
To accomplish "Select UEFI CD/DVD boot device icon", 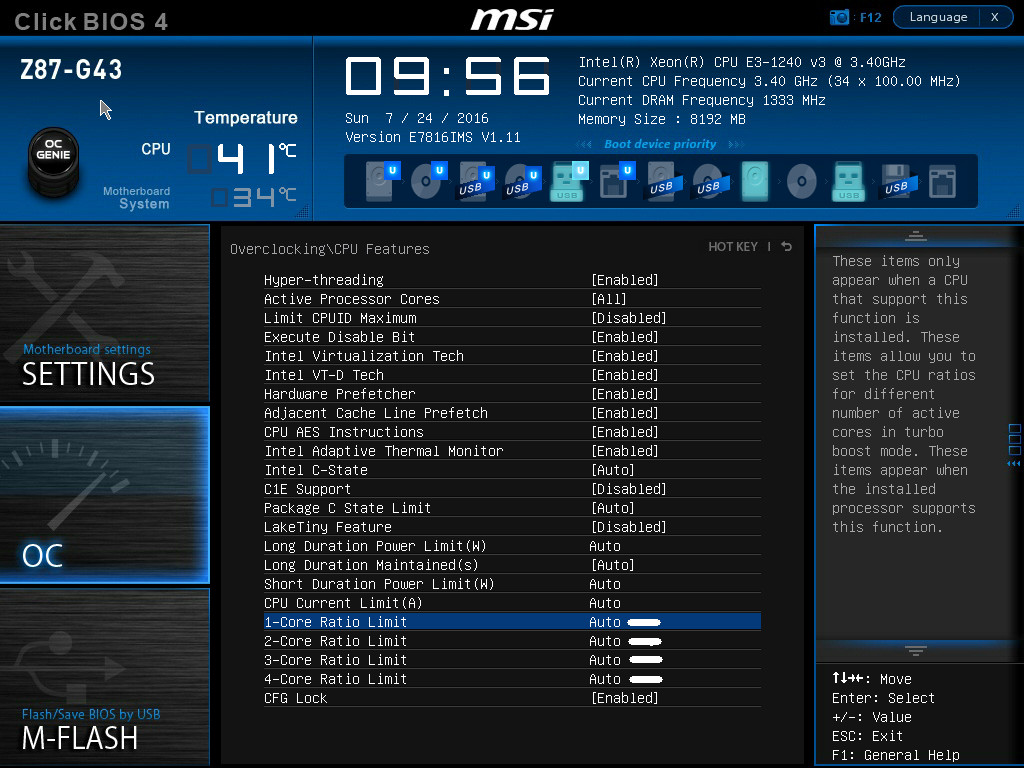I will 428,181.
